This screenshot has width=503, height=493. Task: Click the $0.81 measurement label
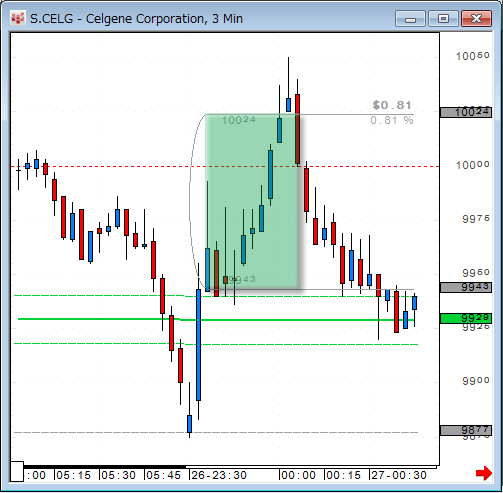[392, 105]
